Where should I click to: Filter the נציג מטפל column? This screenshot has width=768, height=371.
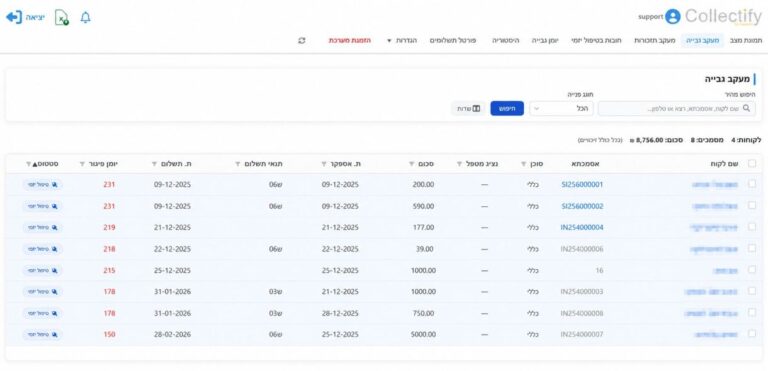click(x=459, y=164)
